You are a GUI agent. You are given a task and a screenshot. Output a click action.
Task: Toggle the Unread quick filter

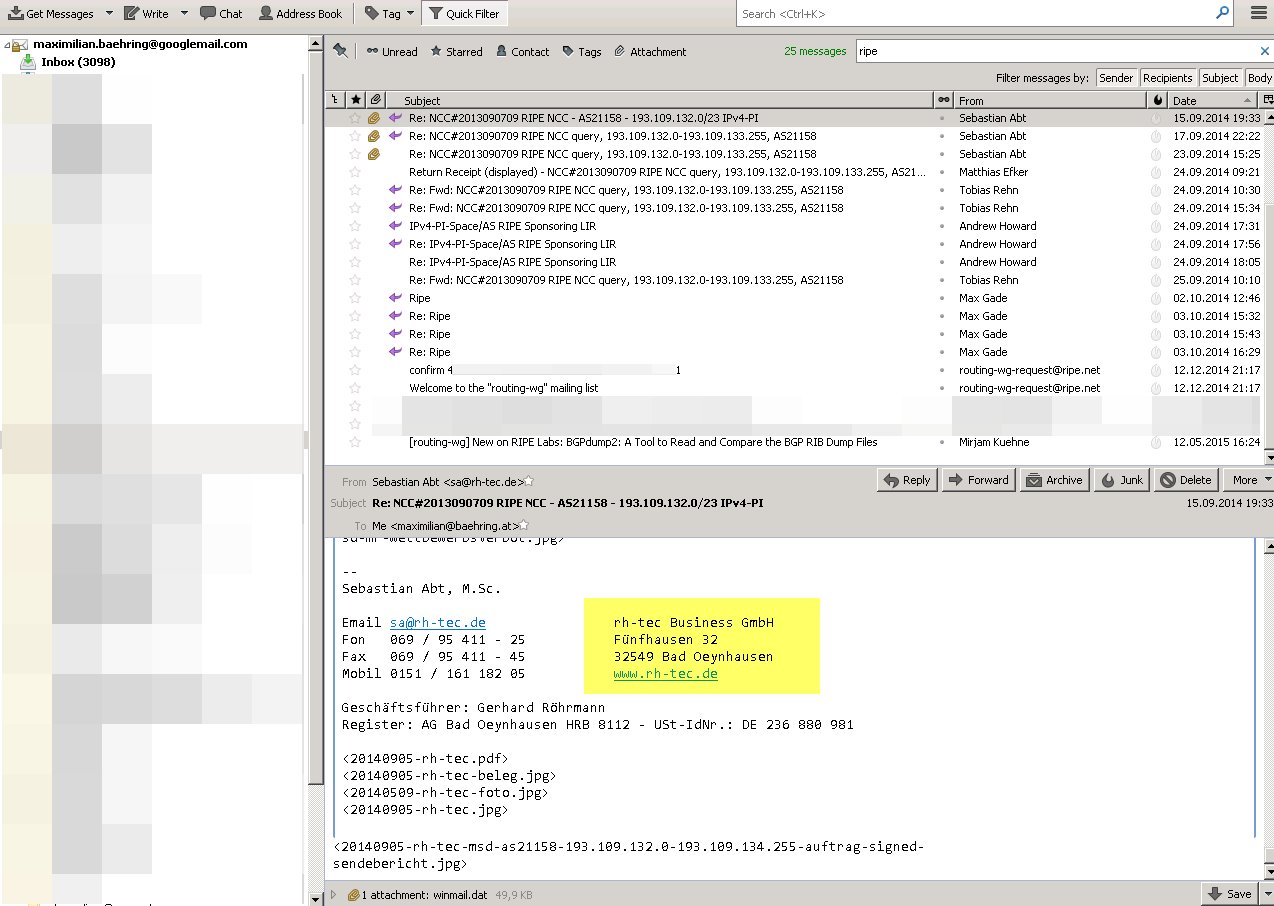point(391,52)
